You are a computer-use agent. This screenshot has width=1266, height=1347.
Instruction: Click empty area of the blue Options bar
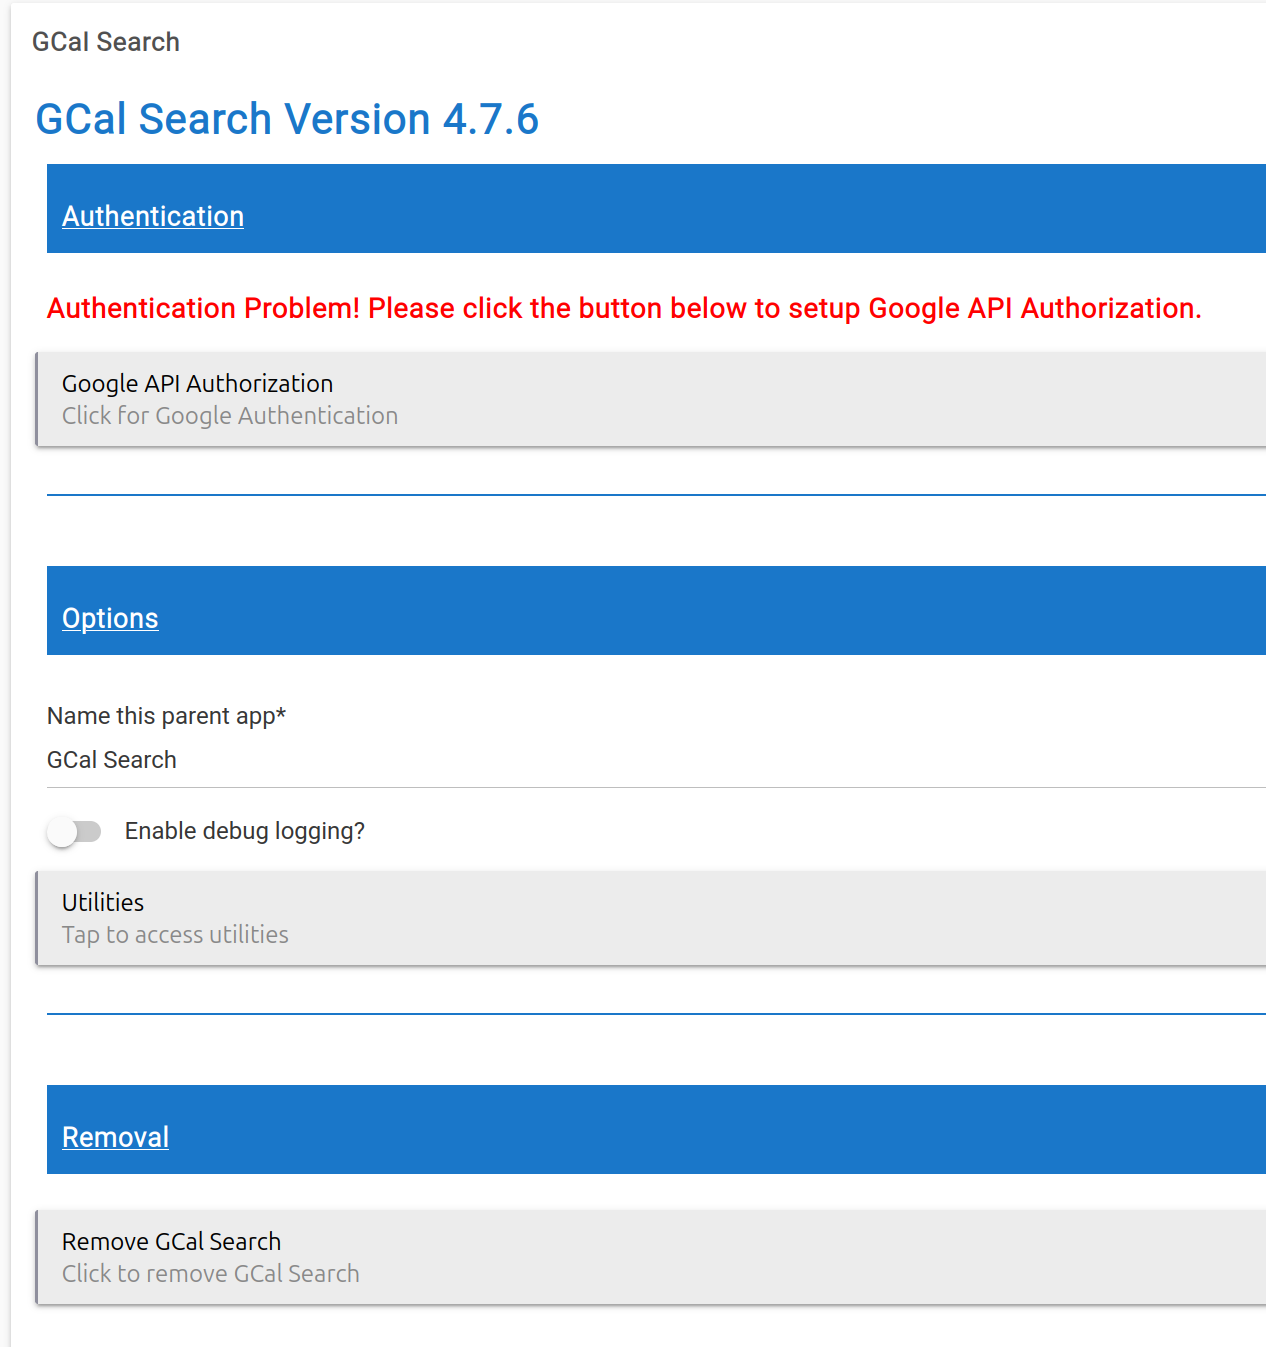[750, 611]
